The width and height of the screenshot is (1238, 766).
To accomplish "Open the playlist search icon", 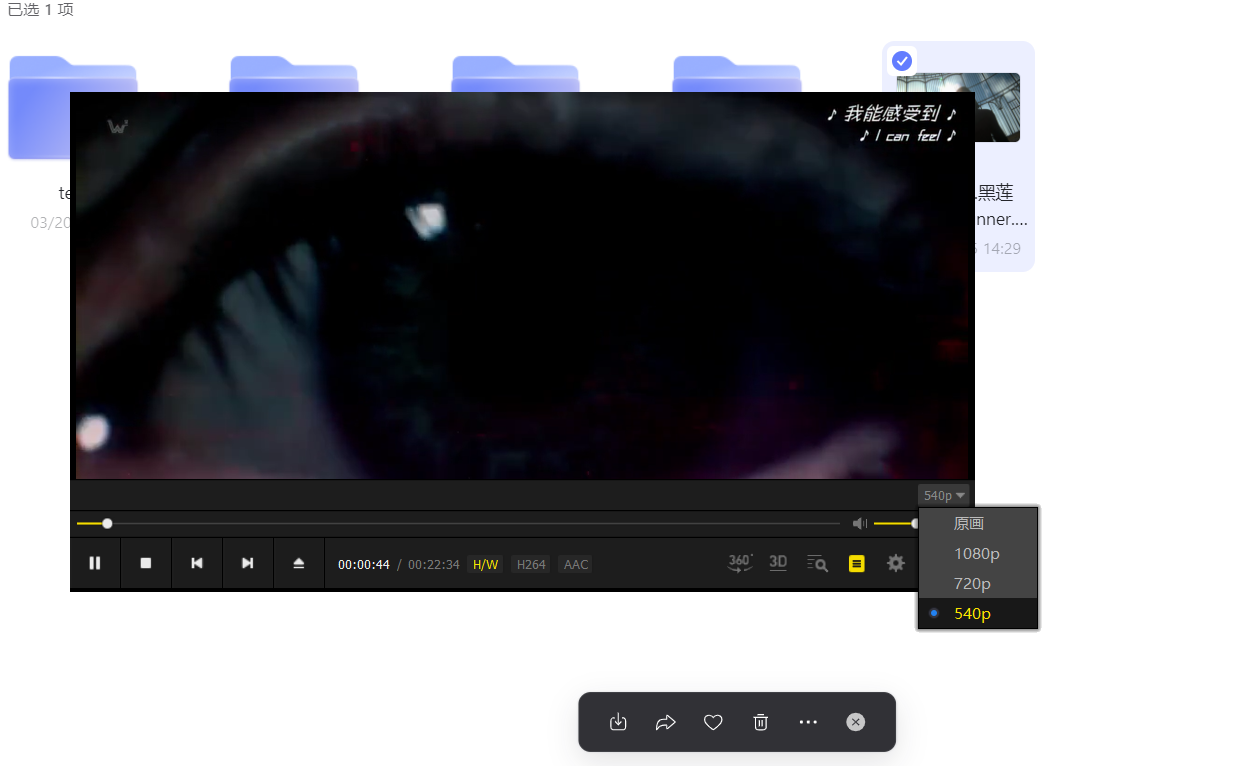I will 817,563.
